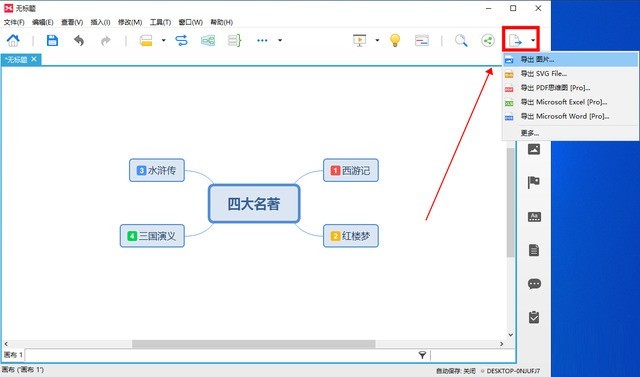Choose 导出 Microsoft Excel [Pro]... option
640x377 pixels.
click(570, 102)
